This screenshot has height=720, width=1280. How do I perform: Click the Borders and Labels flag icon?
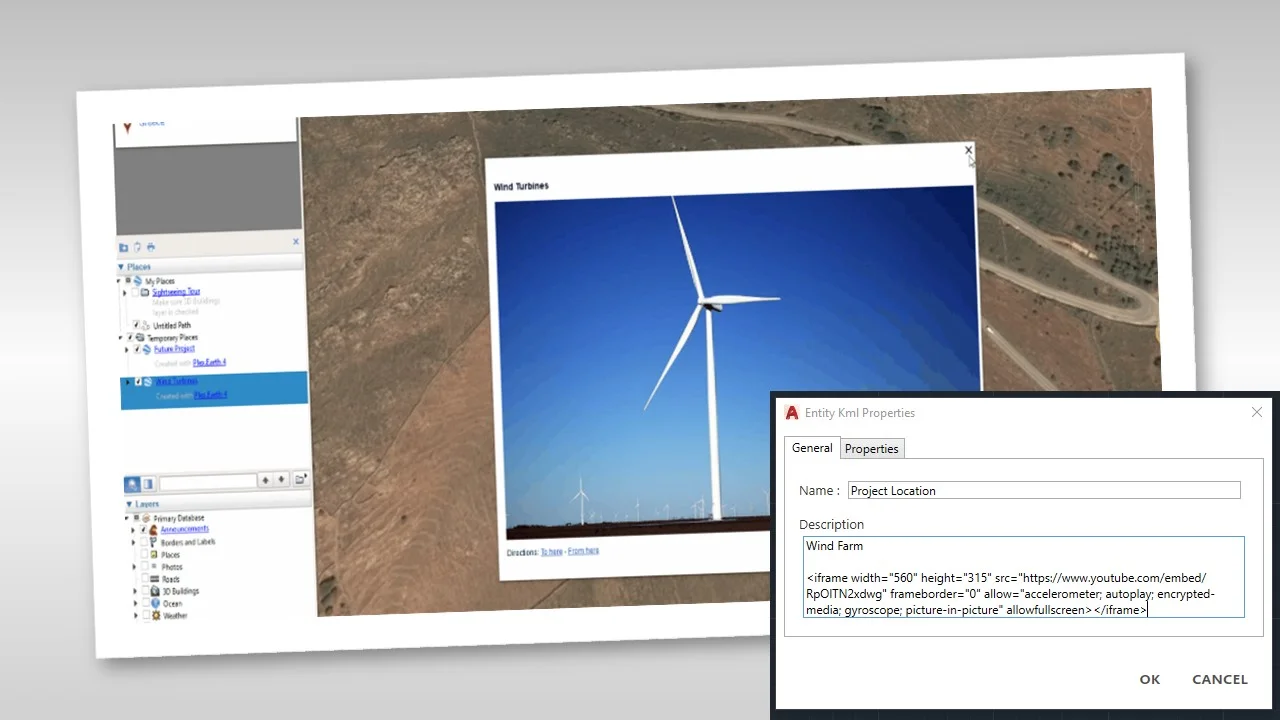pyautogui.click(x=153, y=542)
